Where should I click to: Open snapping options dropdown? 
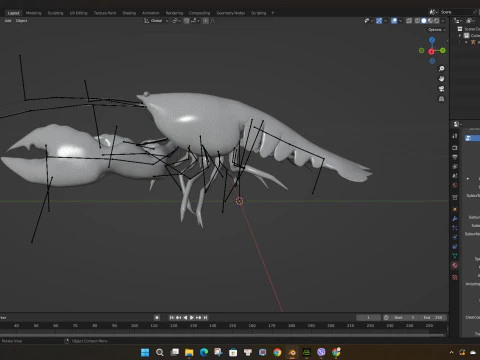[195, 21]
